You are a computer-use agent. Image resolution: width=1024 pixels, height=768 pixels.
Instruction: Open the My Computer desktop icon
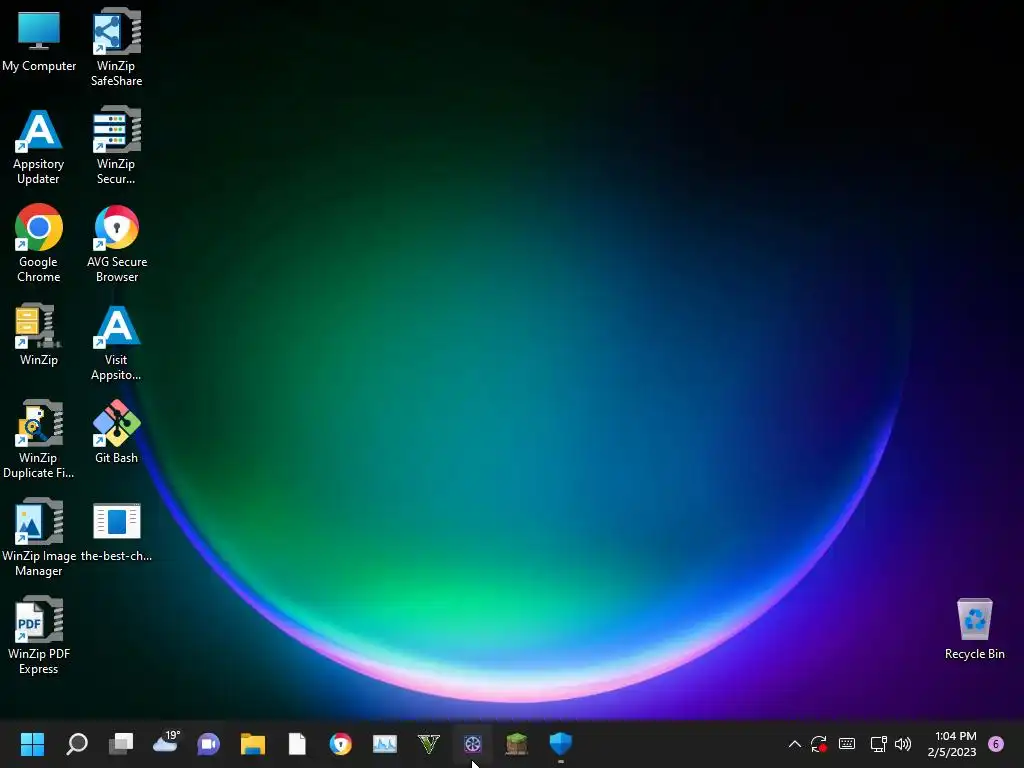[x=39, y=41]
